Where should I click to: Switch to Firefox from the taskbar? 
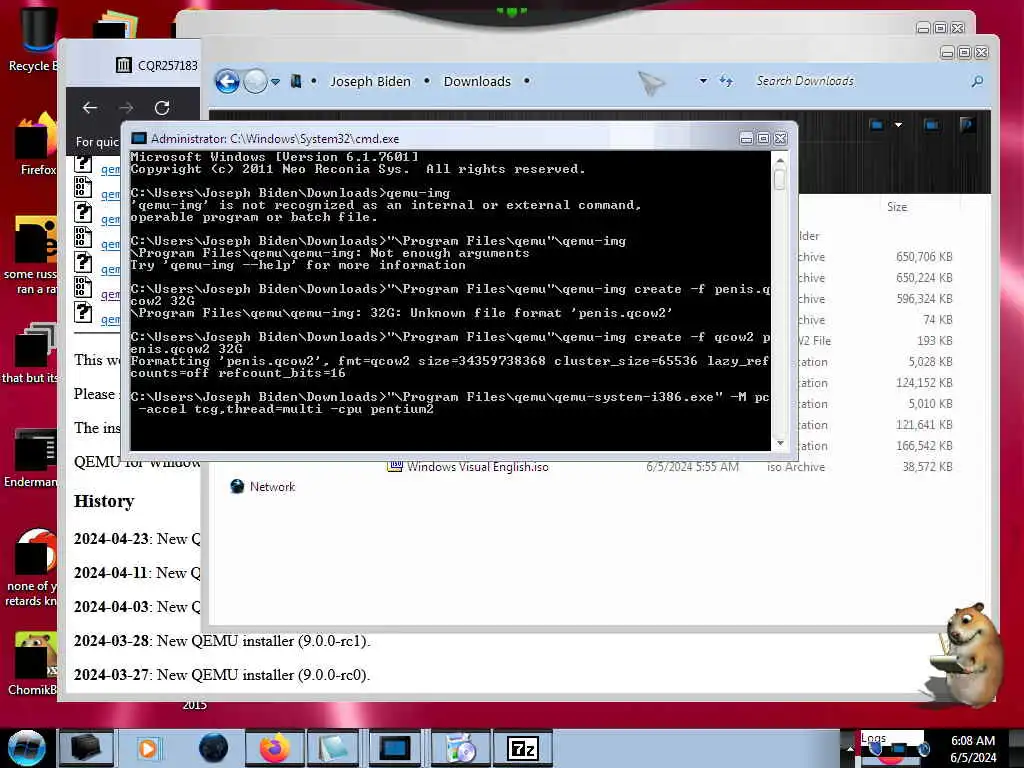tap(275, 748)
